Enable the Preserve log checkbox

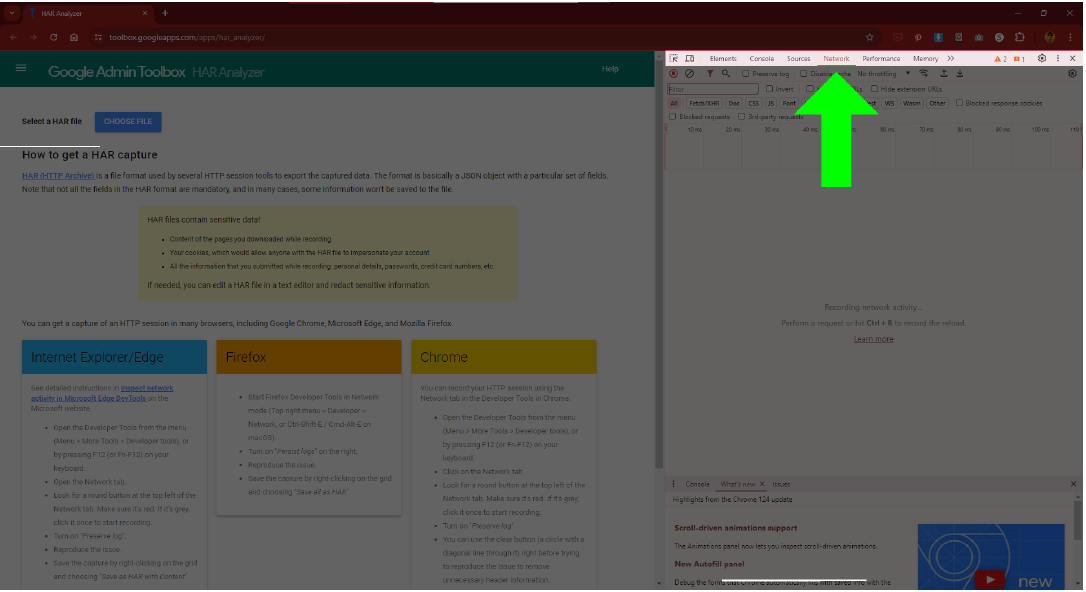tap(746, 74)
